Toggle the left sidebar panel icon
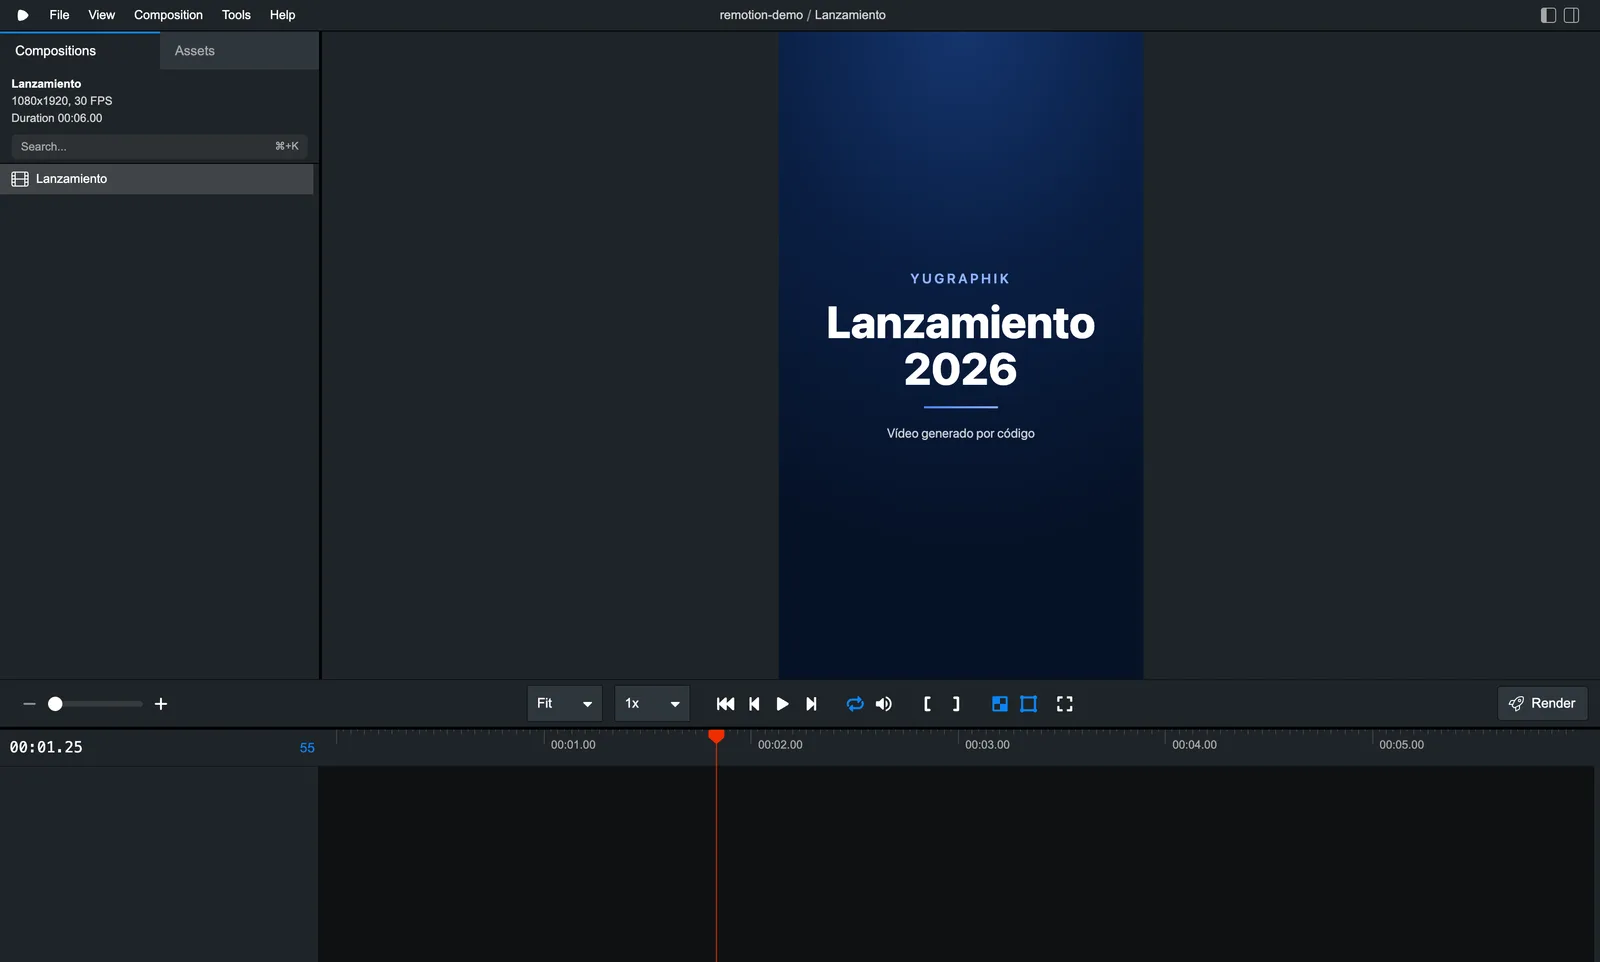The image size is (1600, 962). [1548, 15]
